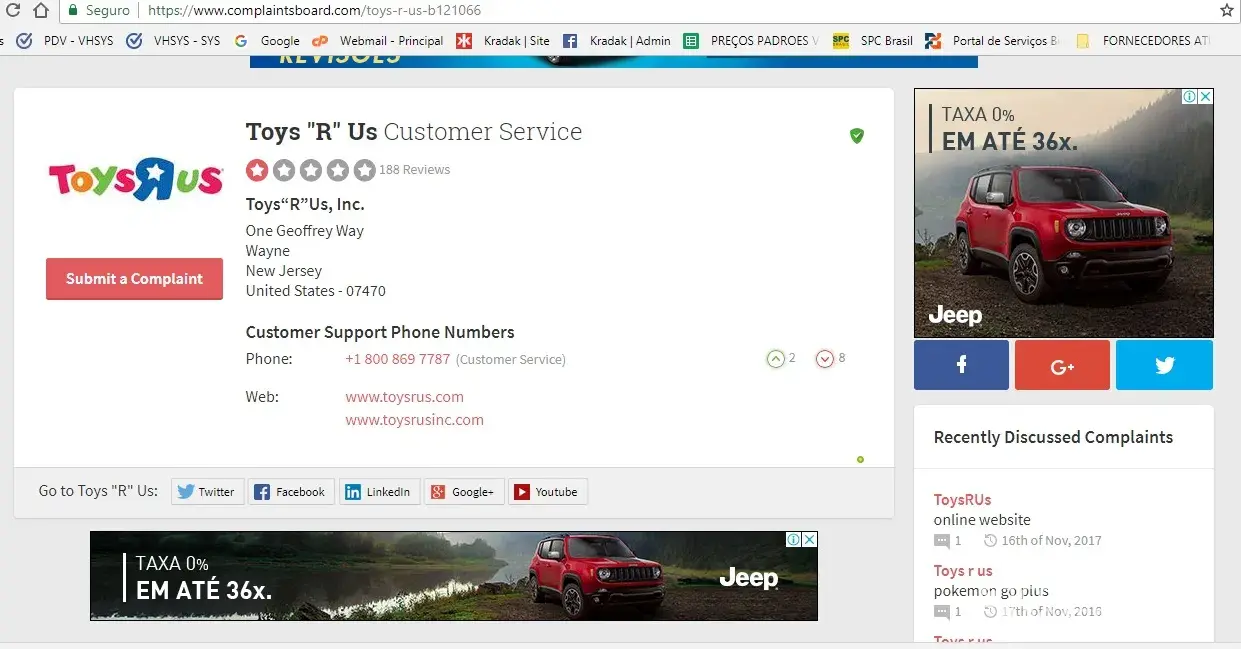The width and height of the screenshot is (1241, 649).
Task: Click the Jeep sidebar advertisement image
Action: pos(1064,213)
